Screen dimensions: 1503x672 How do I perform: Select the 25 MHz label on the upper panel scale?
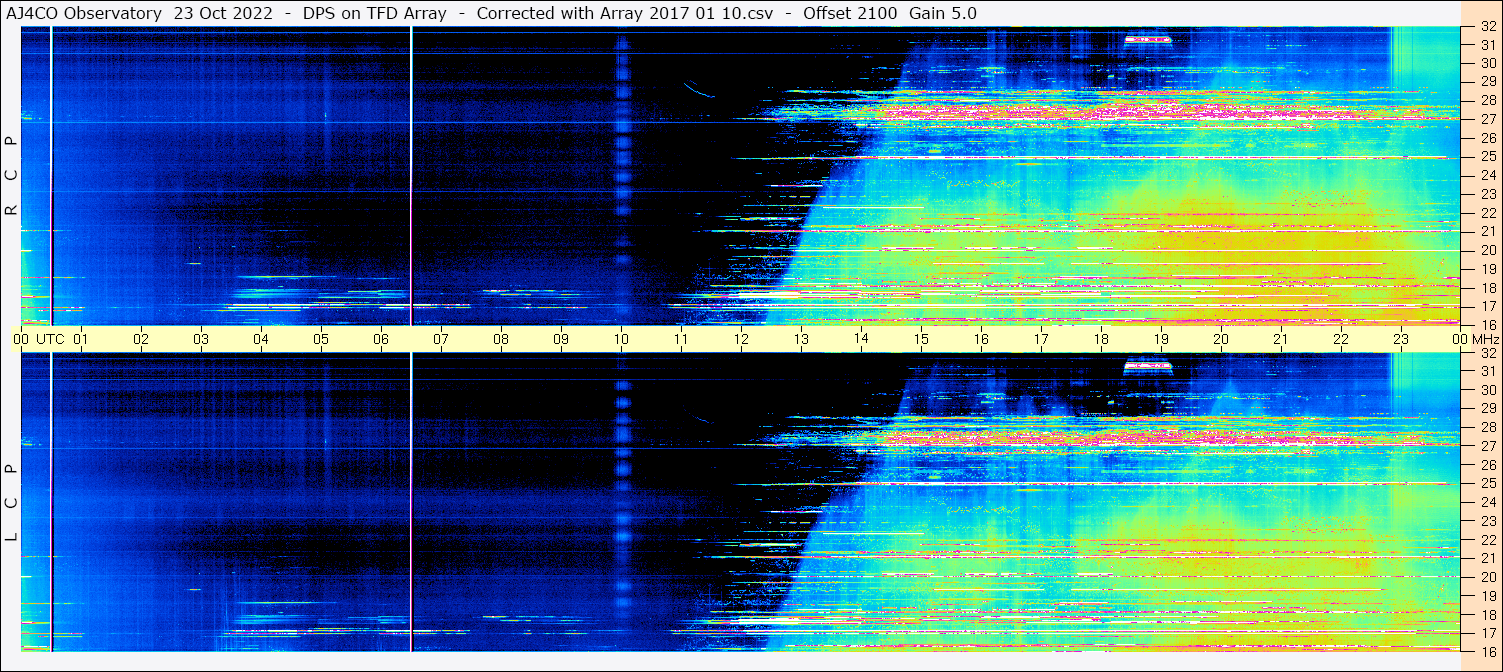(x=1487, y=157)
